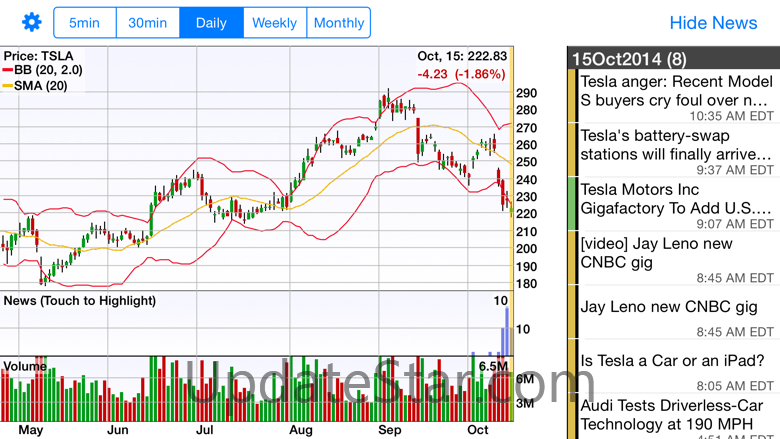
Task: Tap the Volume panel label
Action: (25, 366)
